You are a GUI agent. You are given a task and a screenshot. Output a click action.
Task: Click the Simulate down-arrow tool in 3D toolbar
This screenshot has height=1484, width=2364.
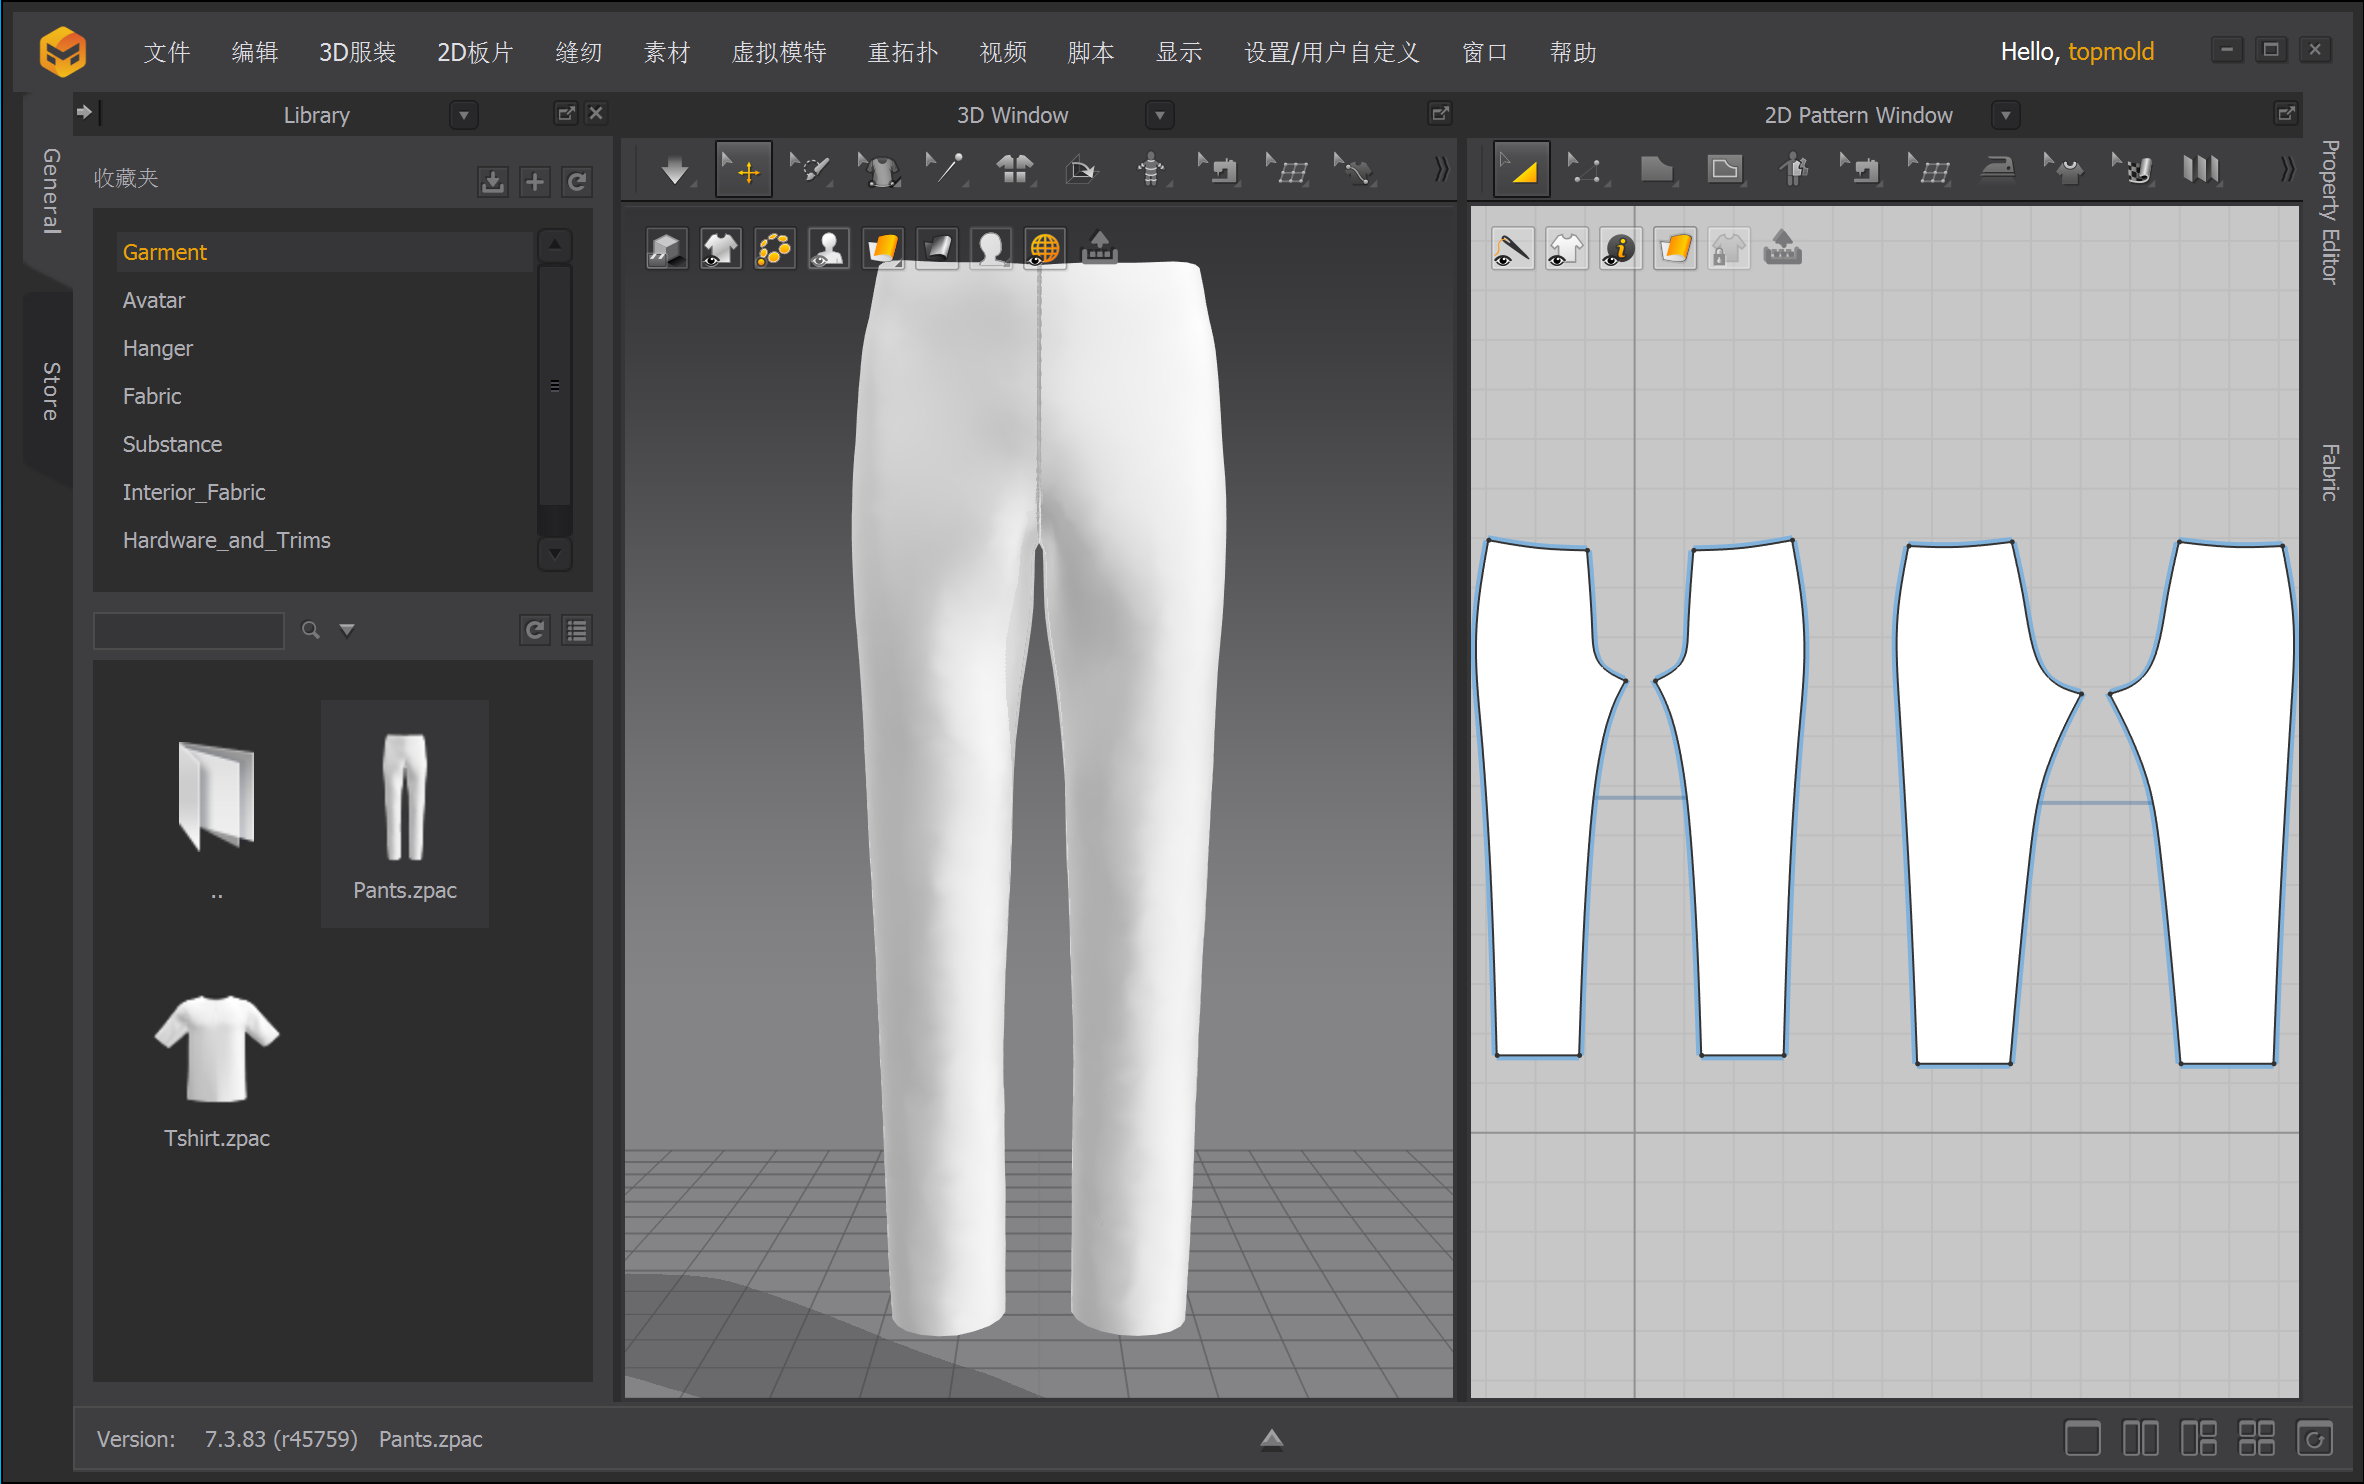676,170
